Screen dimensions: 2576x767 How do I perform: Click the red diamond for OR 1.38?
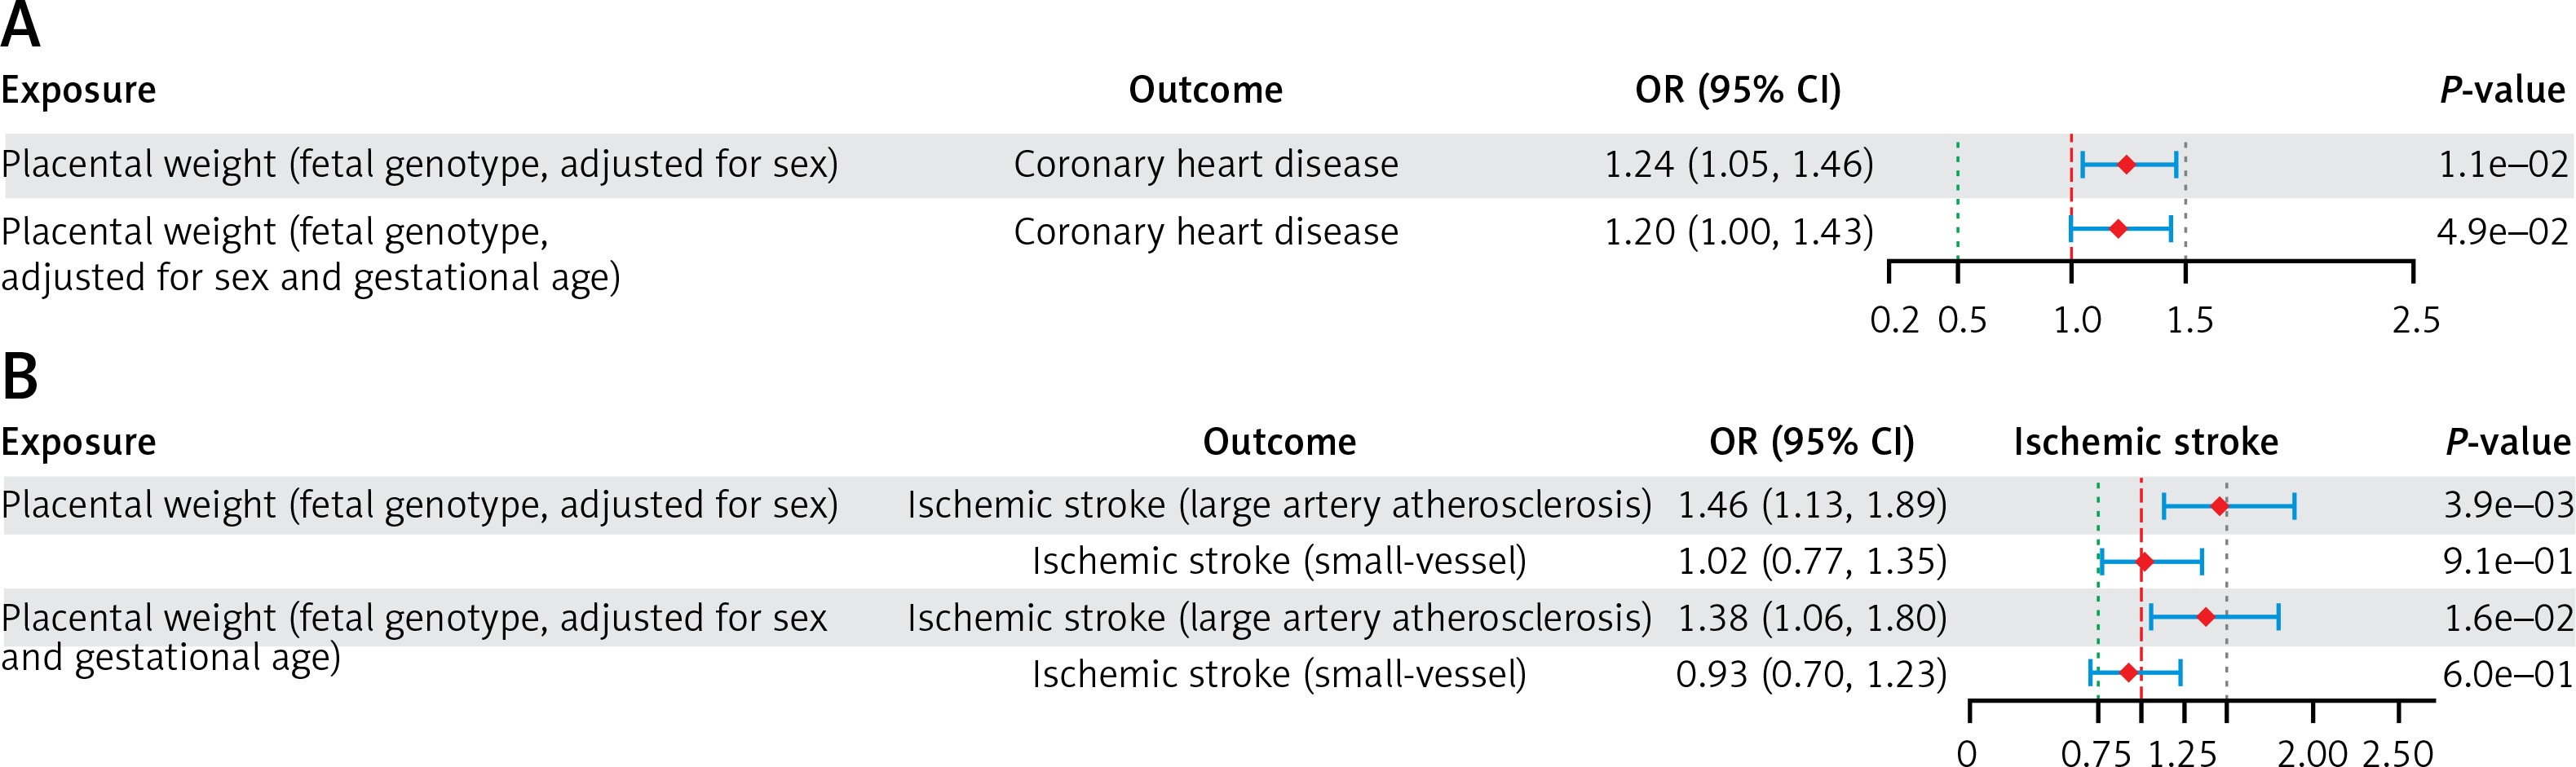pos(2205,618)
